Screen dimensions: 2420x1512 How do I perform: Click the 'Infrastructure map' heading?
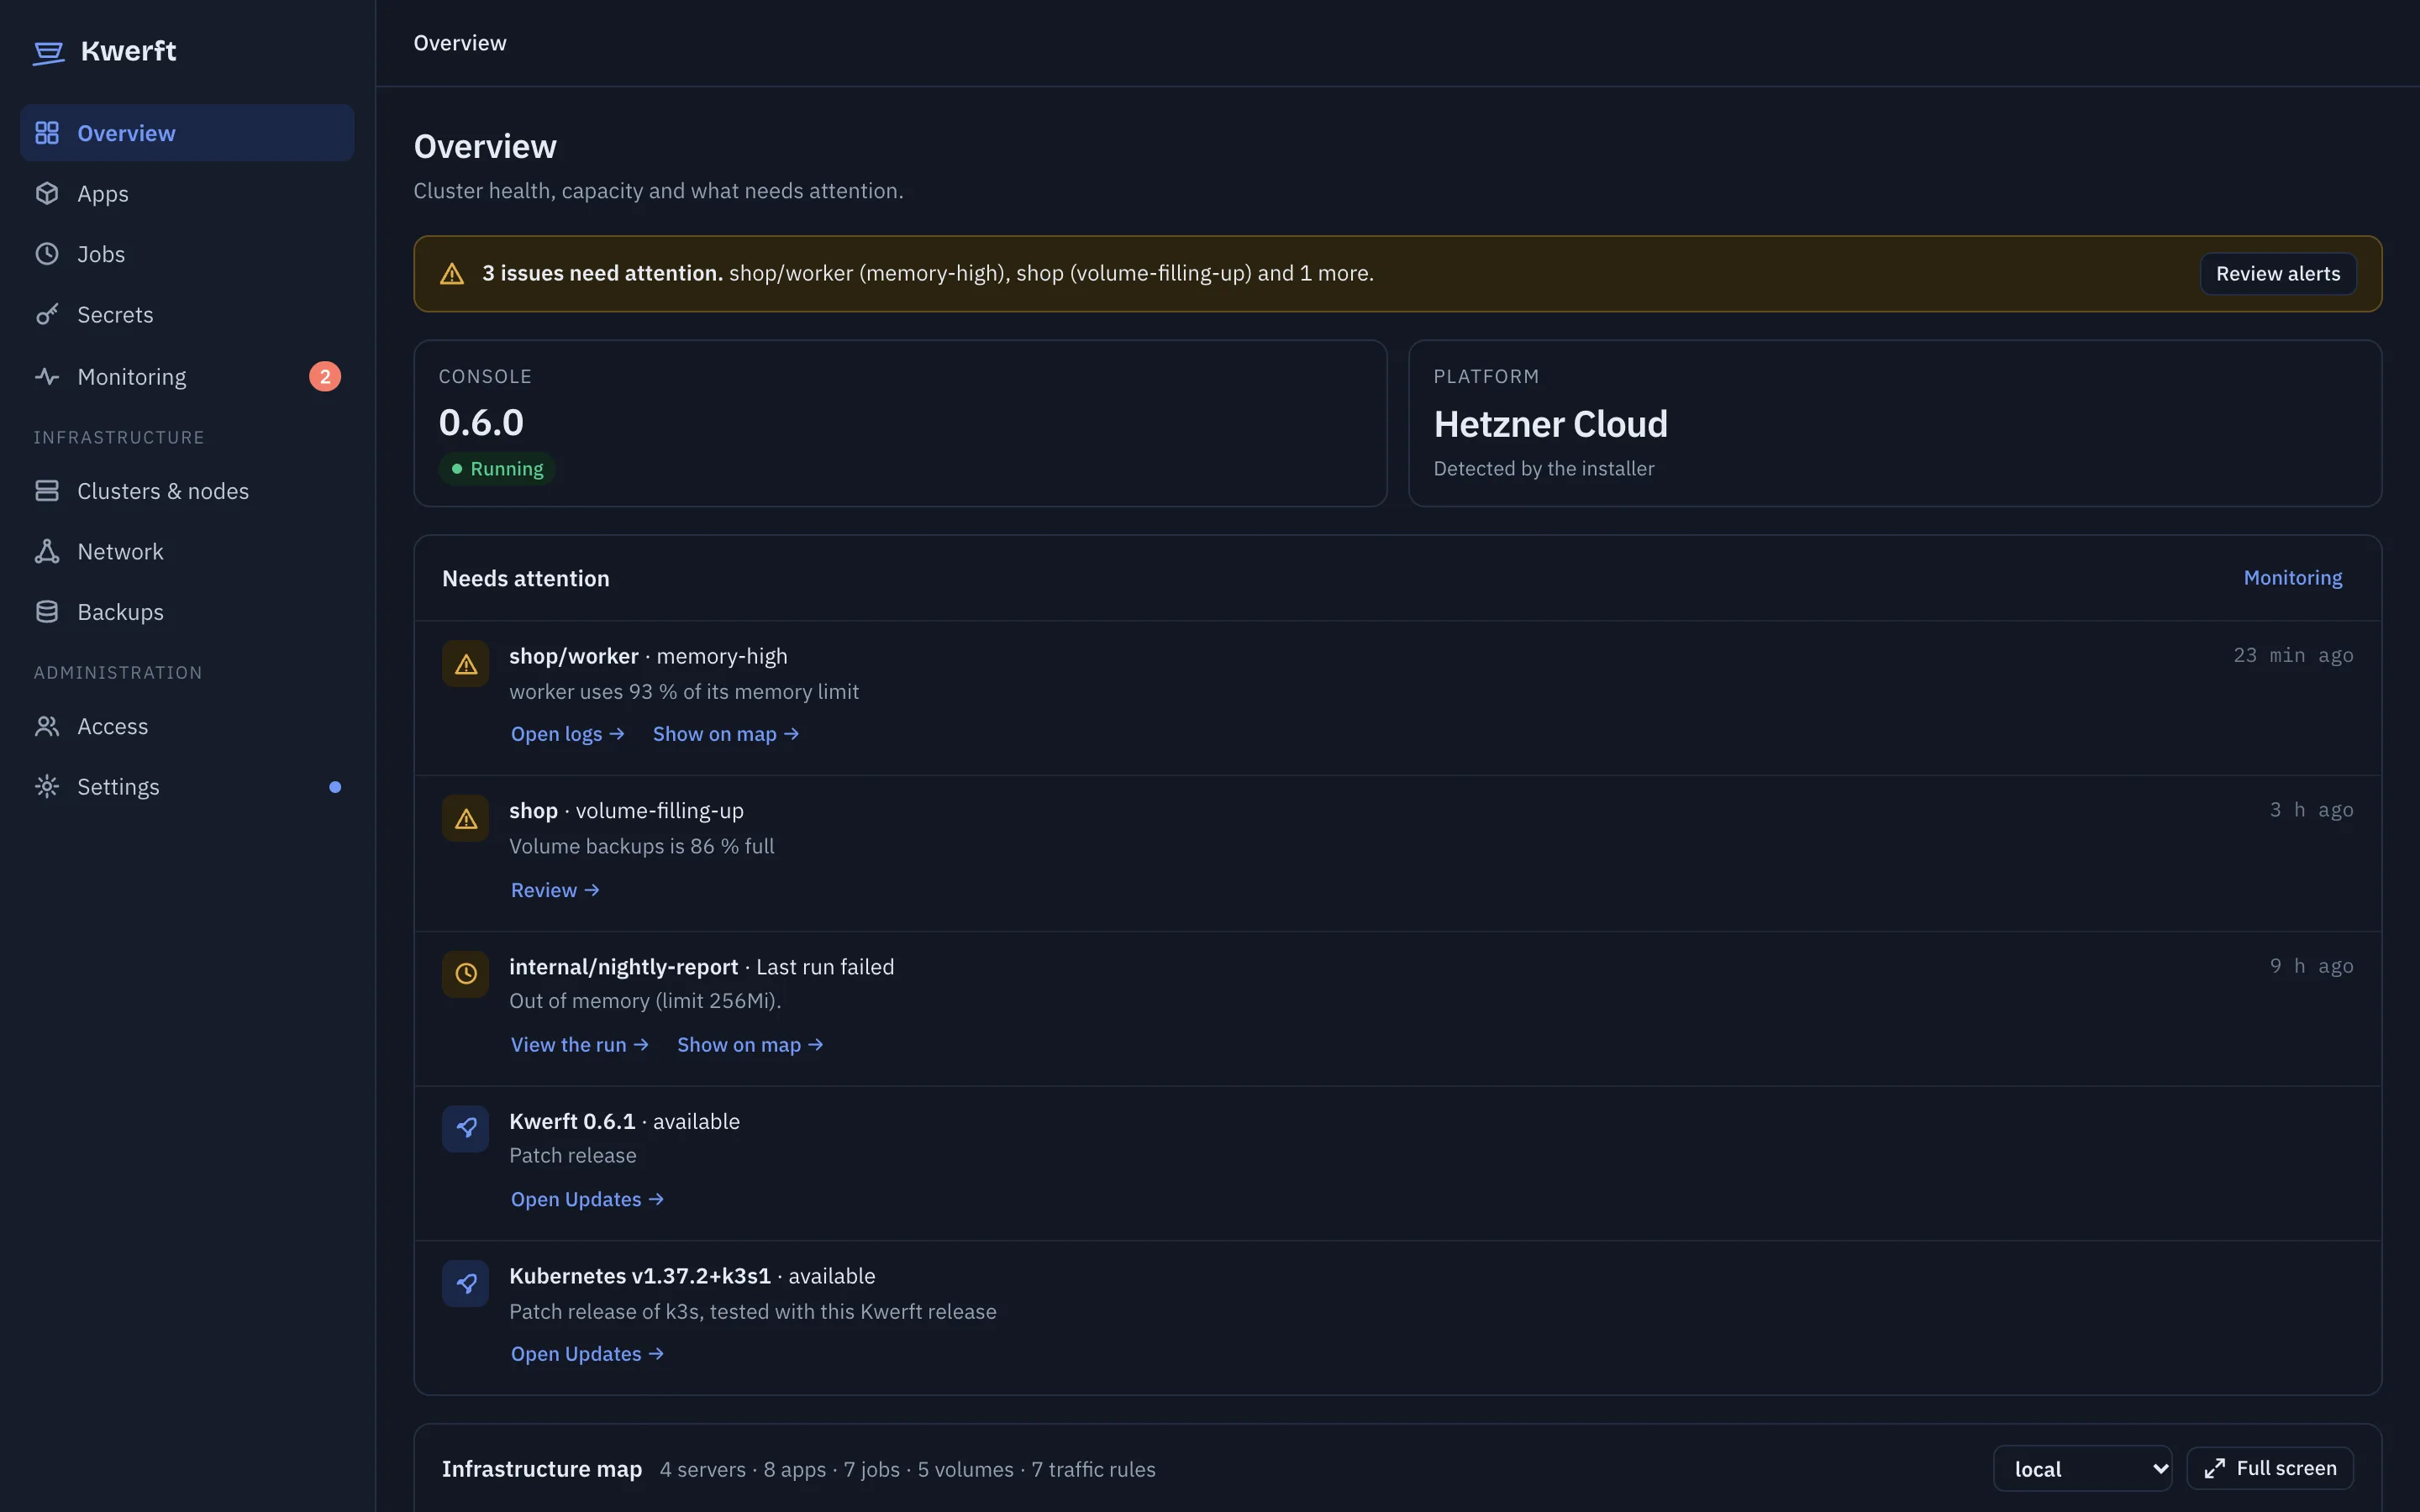coord(542,1469)
